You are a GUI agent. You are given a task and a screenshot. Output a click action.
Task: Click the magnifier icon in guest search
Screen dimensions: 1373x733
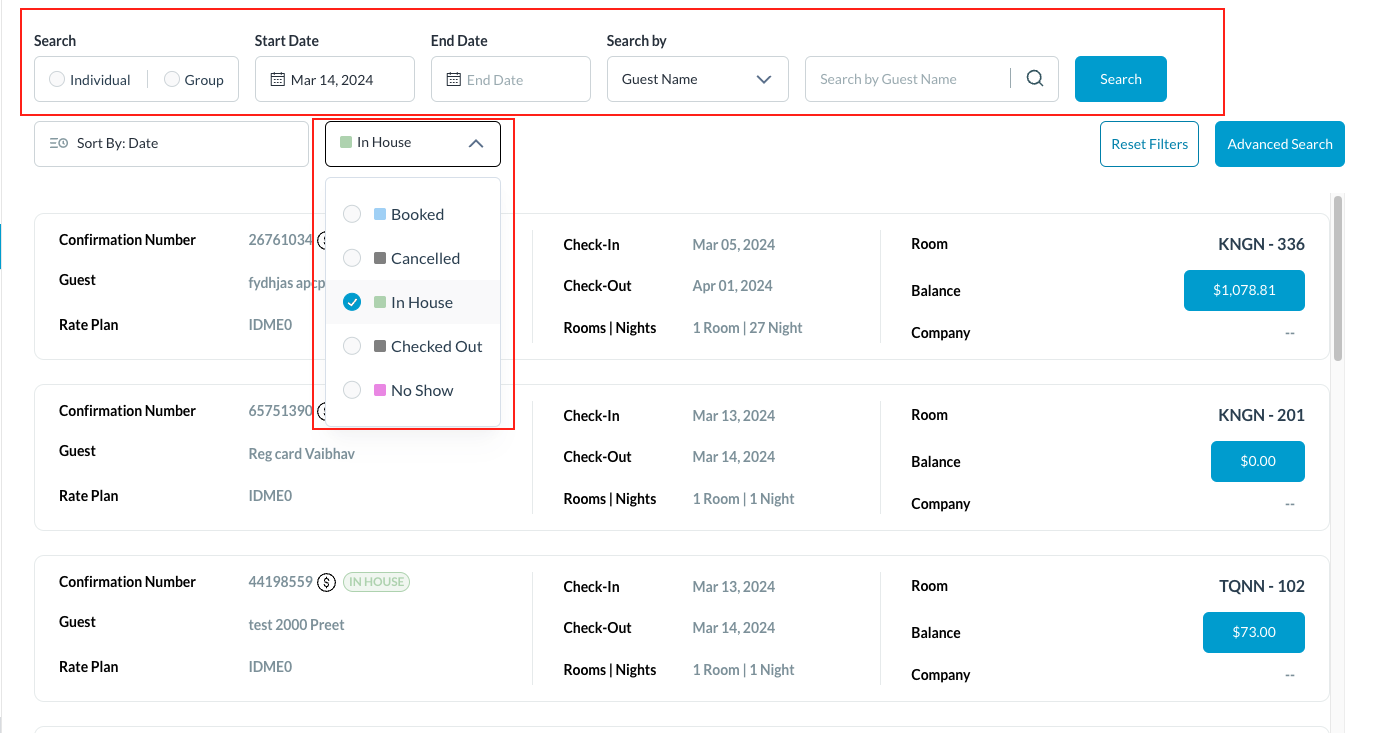pyautogui.click(x=1035, y=79)
